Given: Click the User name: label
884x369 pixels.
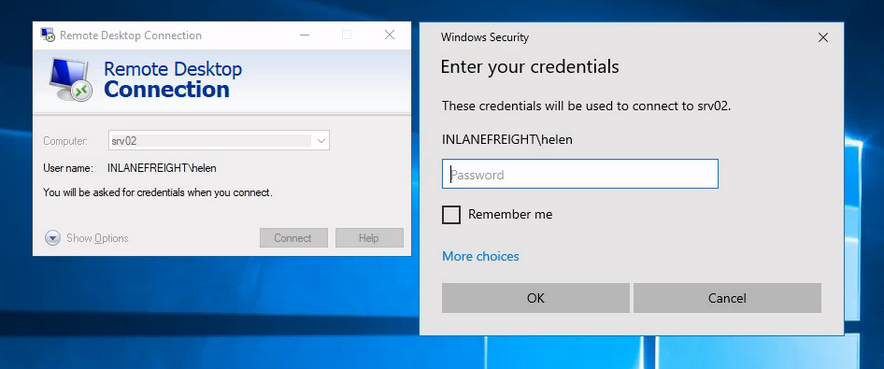Looking at the screenshot, I should (68, 168).
